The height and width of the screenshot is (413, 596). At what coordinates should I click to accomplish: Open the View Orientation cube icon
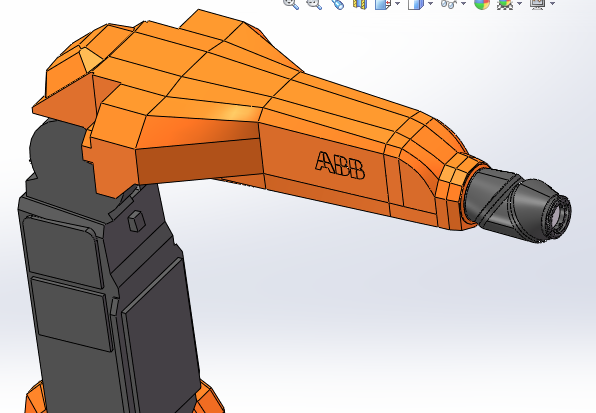pos(382,3)
